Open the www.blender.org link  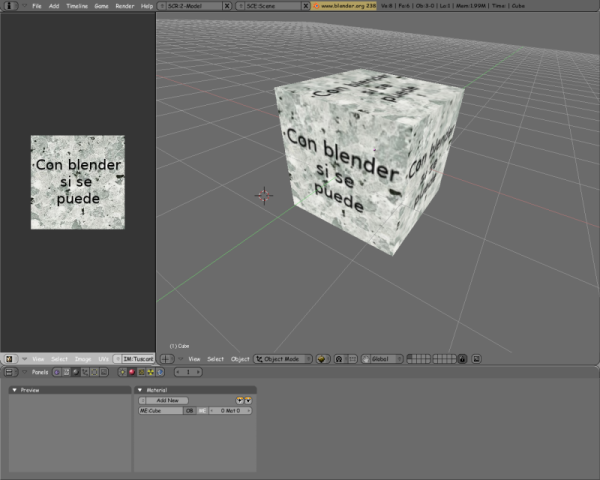(x=344, y=6)
